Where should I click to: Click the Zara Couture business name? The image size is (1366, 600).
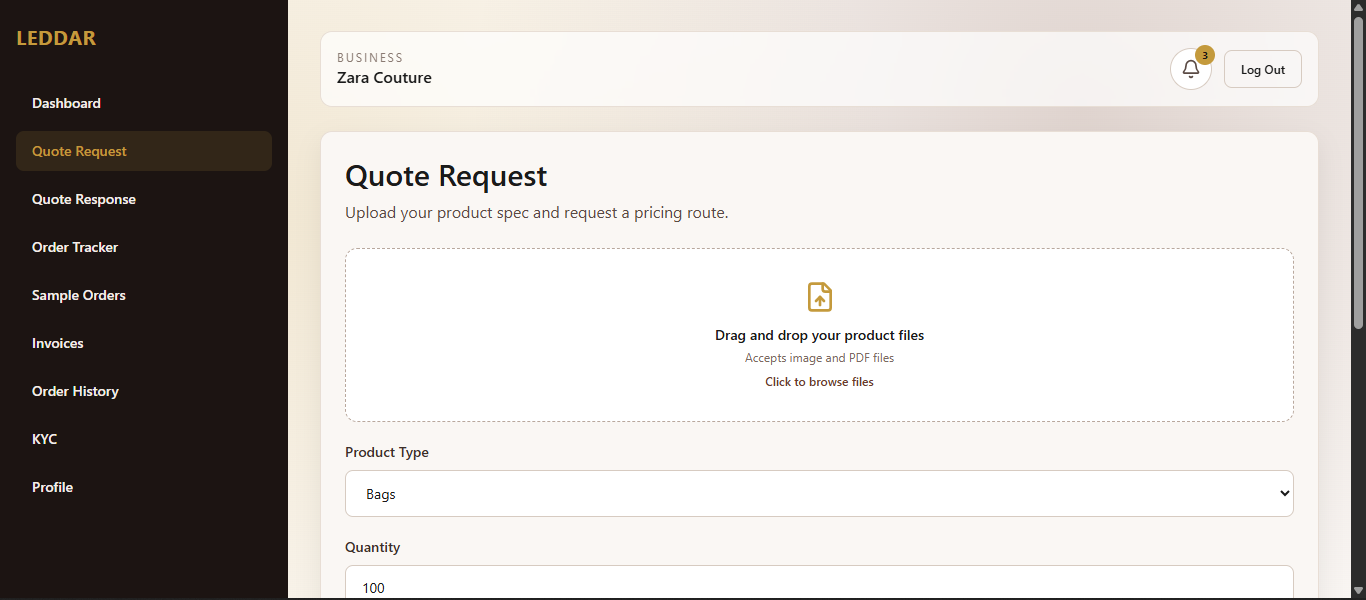click(384, 78)
